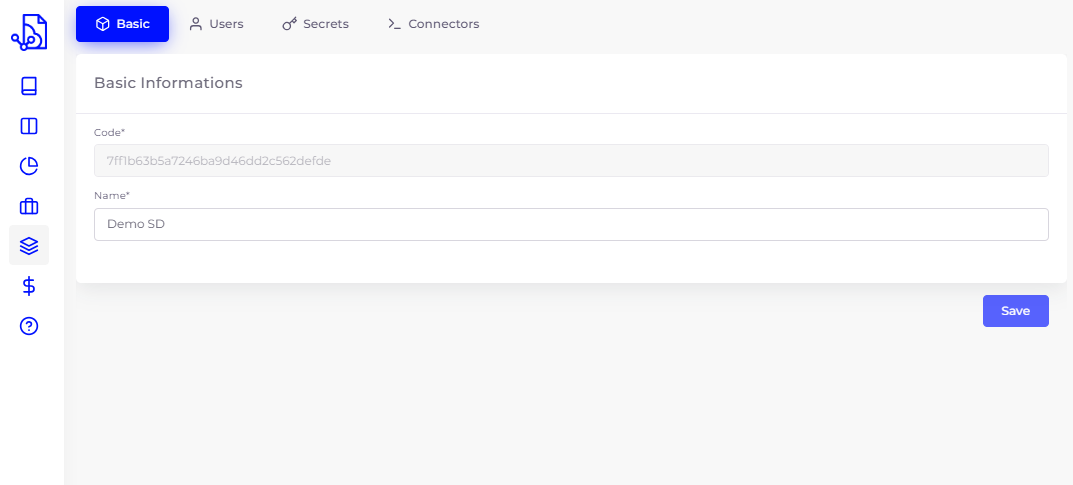
Task: Click the key icon on Secrets tab
Action: click(x=289, y=24)
